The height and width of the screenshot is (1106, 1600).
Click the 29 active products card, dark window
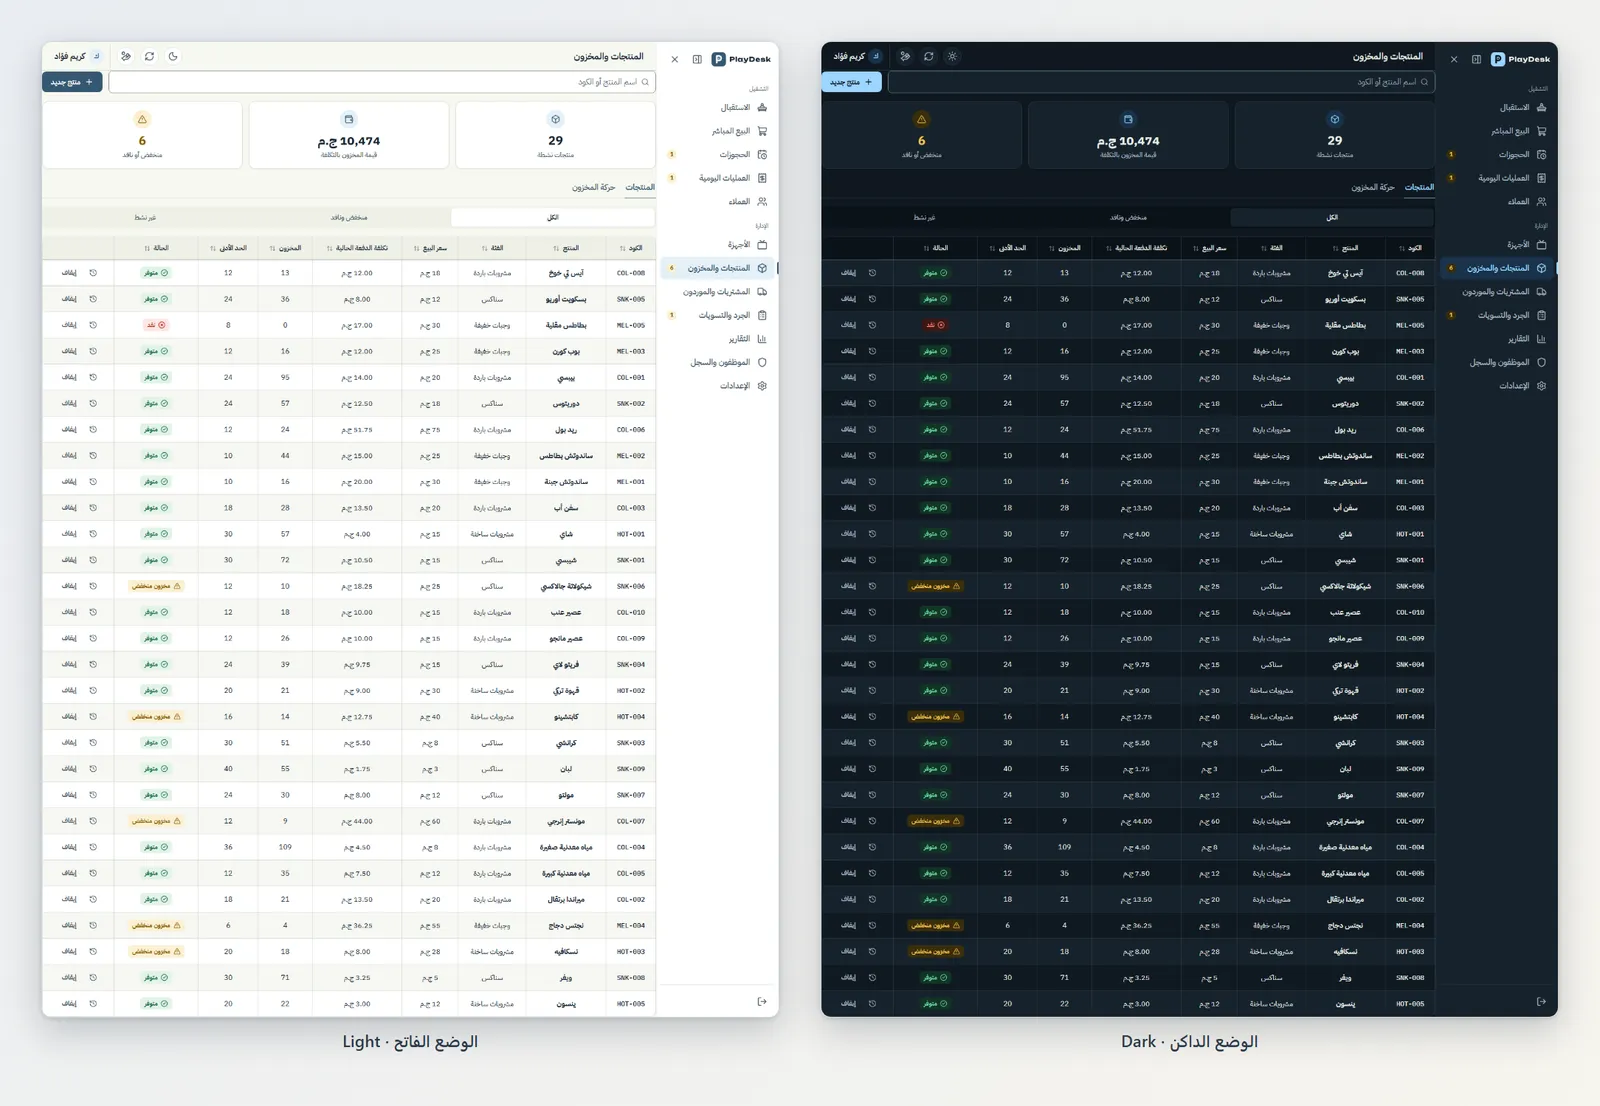(x=1334, y=135)
